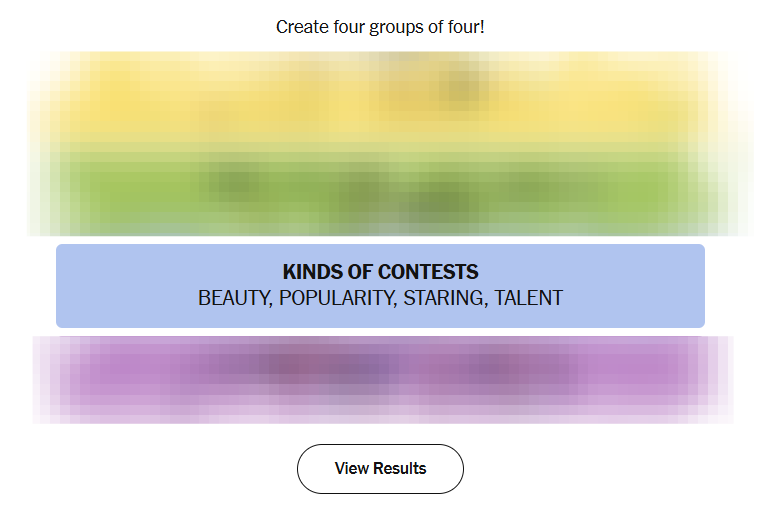Click the word TALENT in blue card
The width and height of the screenshot is (768, 526).
click(529, 298)
